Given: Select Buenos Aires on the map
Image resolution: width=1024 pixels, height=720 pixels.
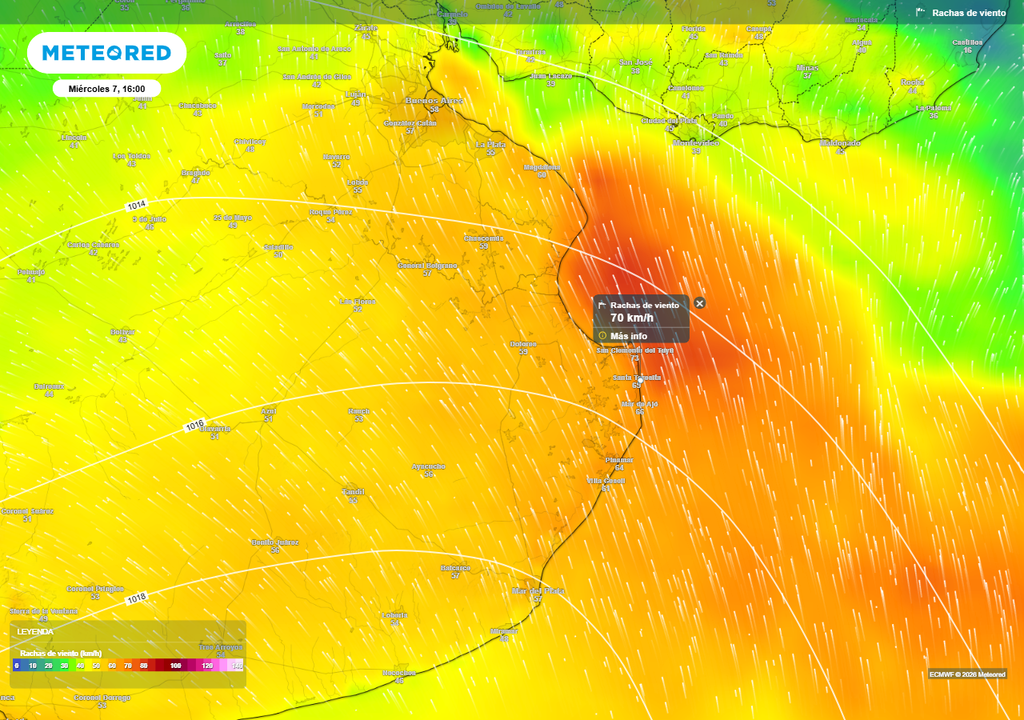Looking at the screenshot, I should (435, 101).
